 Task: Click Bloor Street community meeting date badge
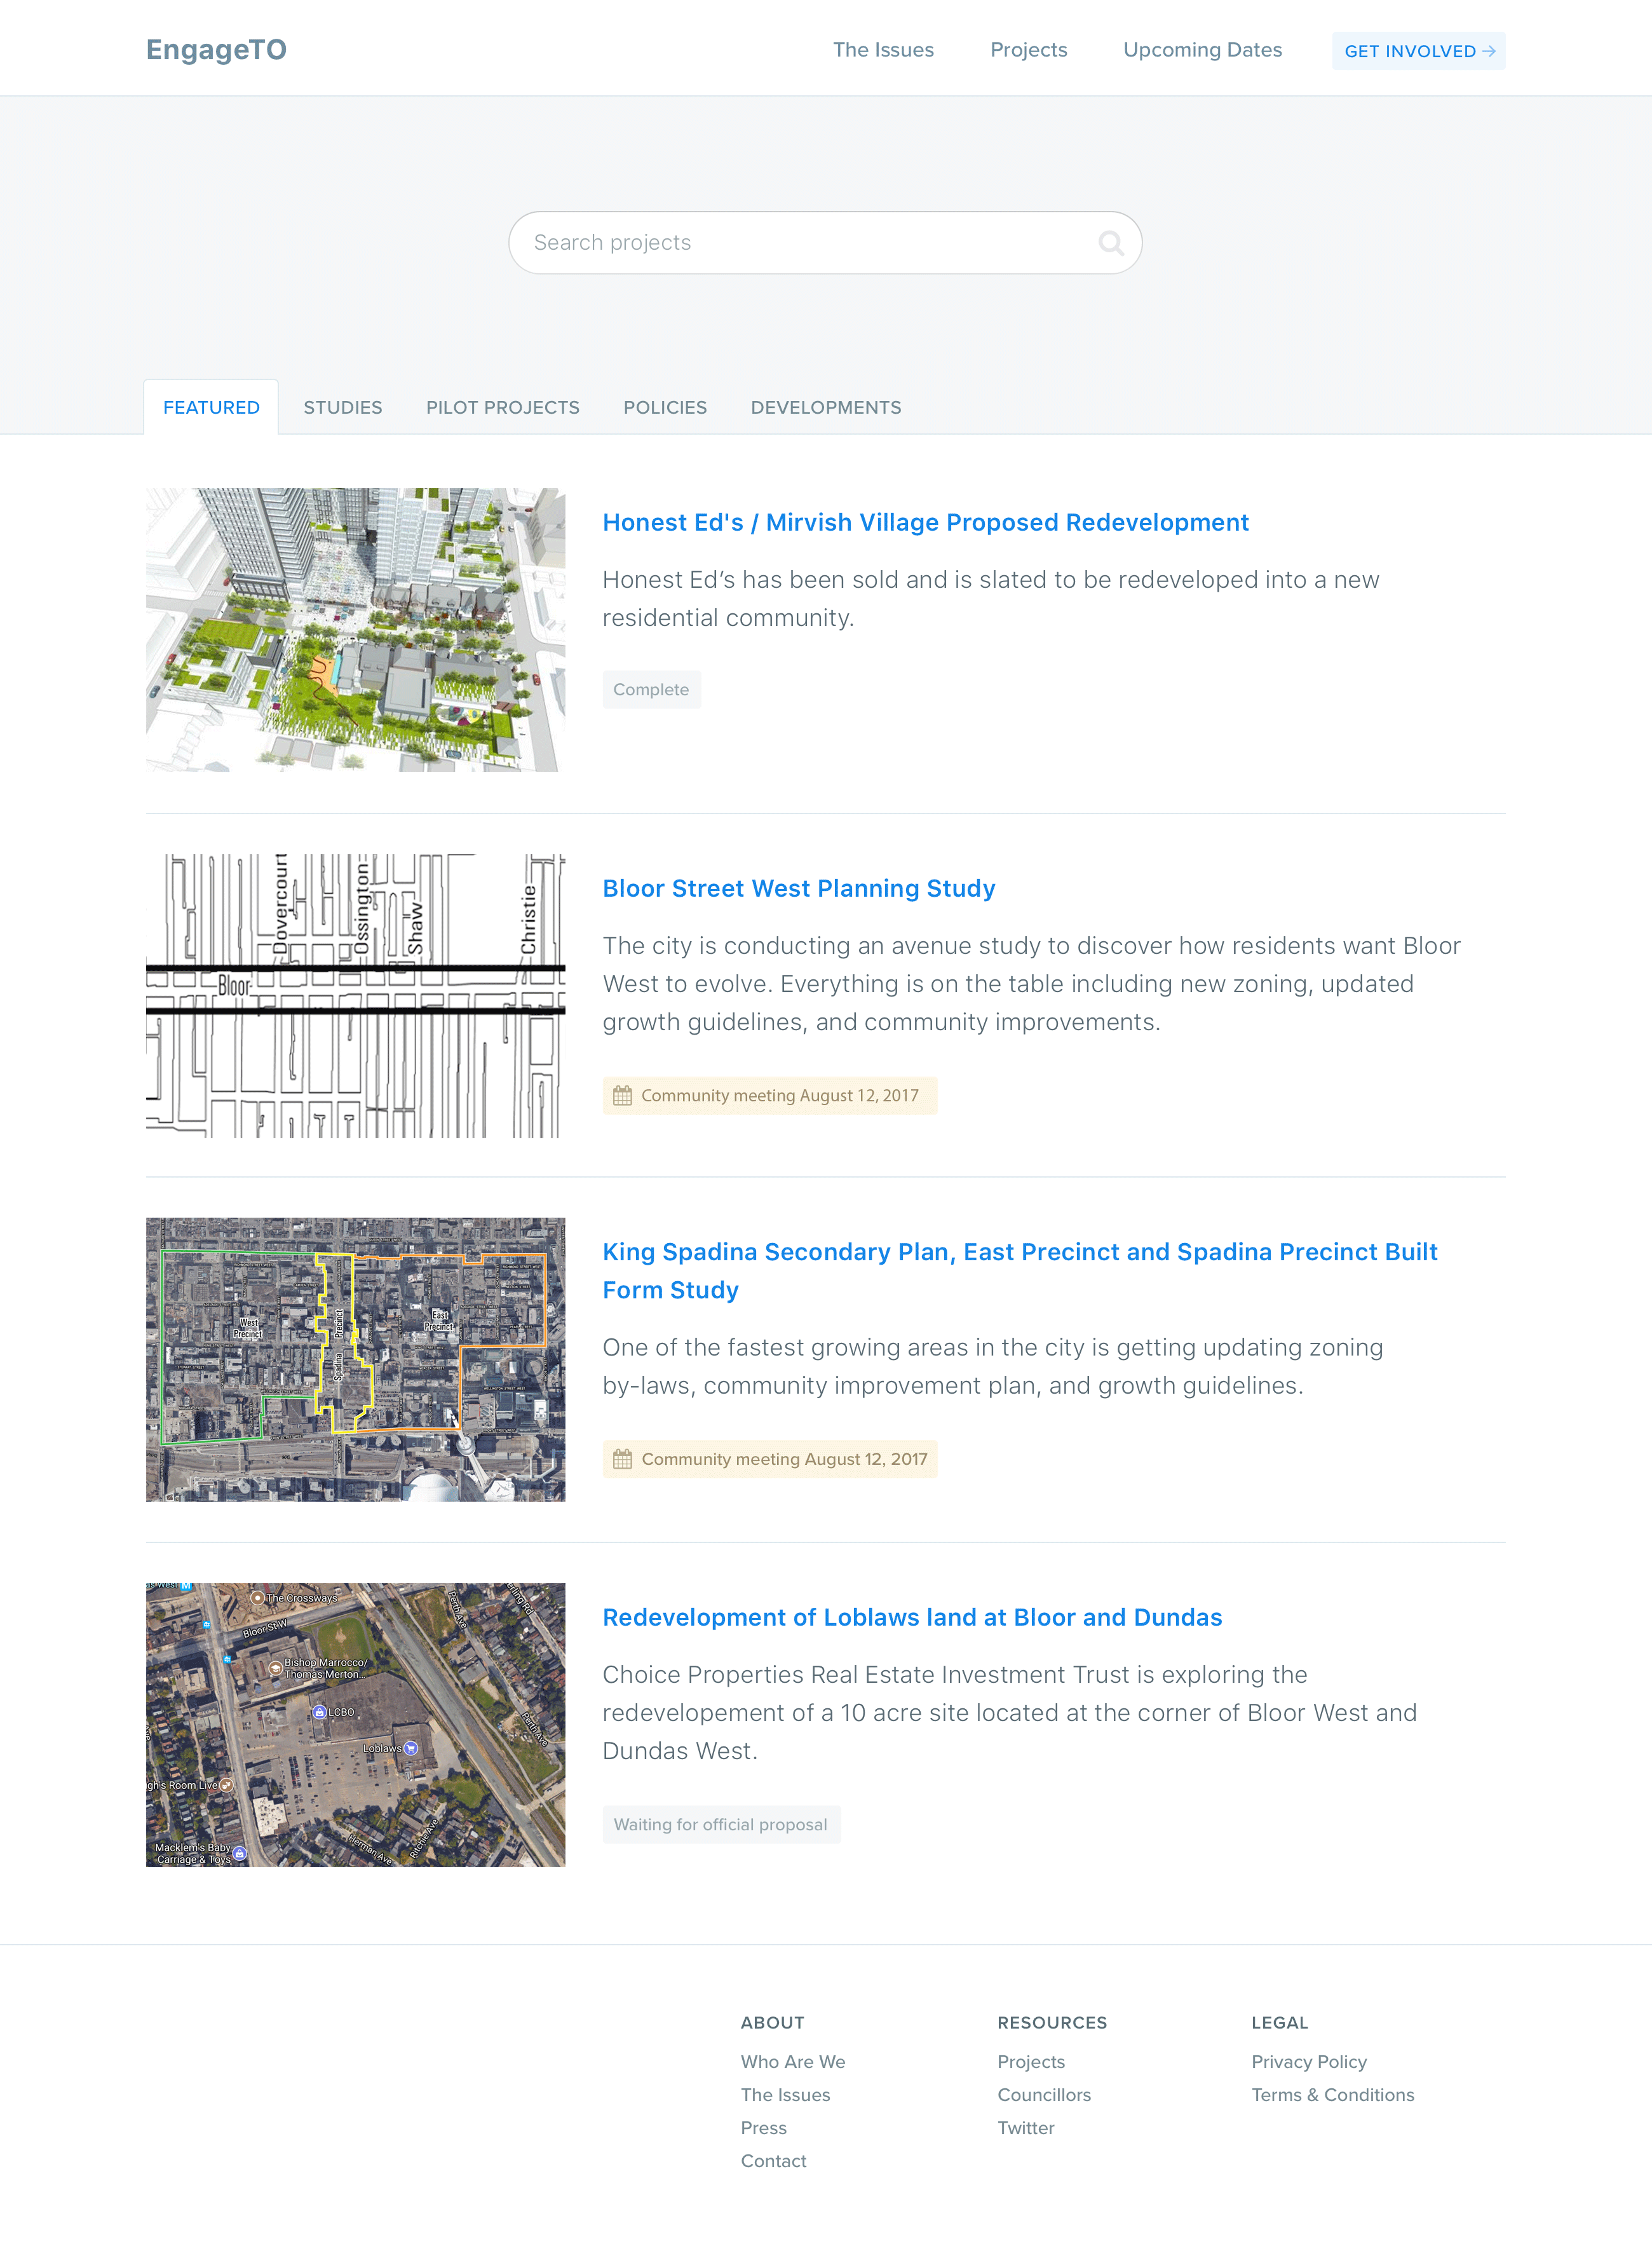tap(769, 1095)
